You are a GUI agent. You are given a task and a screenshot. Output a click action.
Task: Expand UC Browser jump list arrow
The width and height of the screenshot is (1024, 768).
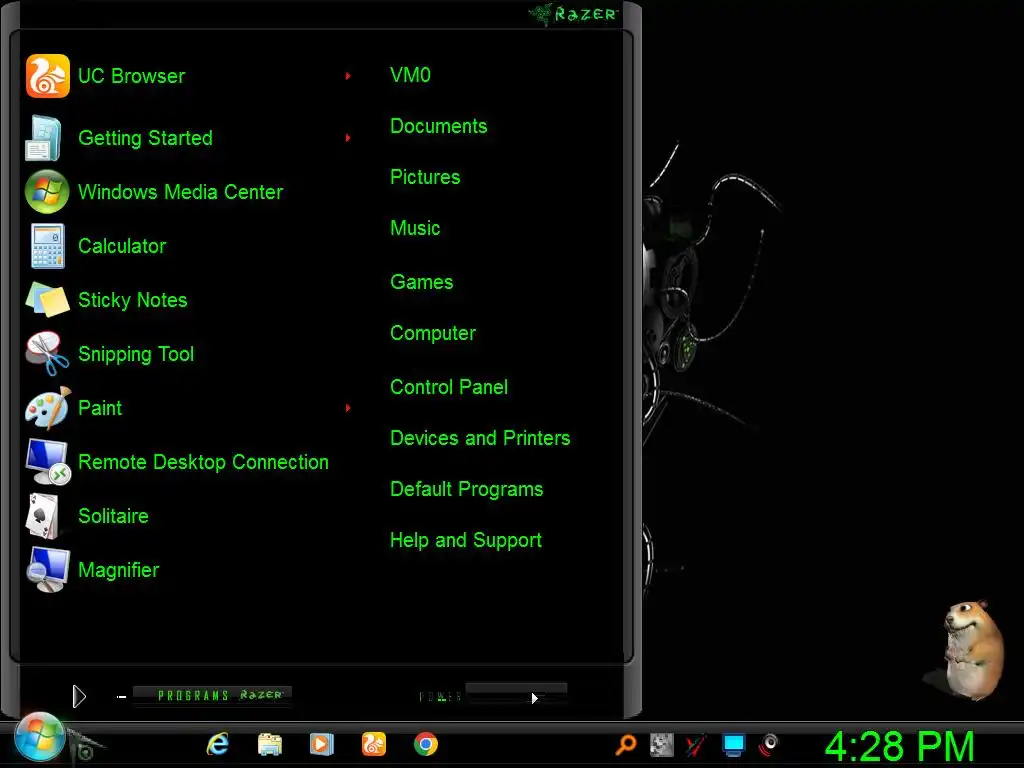point(348,76)
